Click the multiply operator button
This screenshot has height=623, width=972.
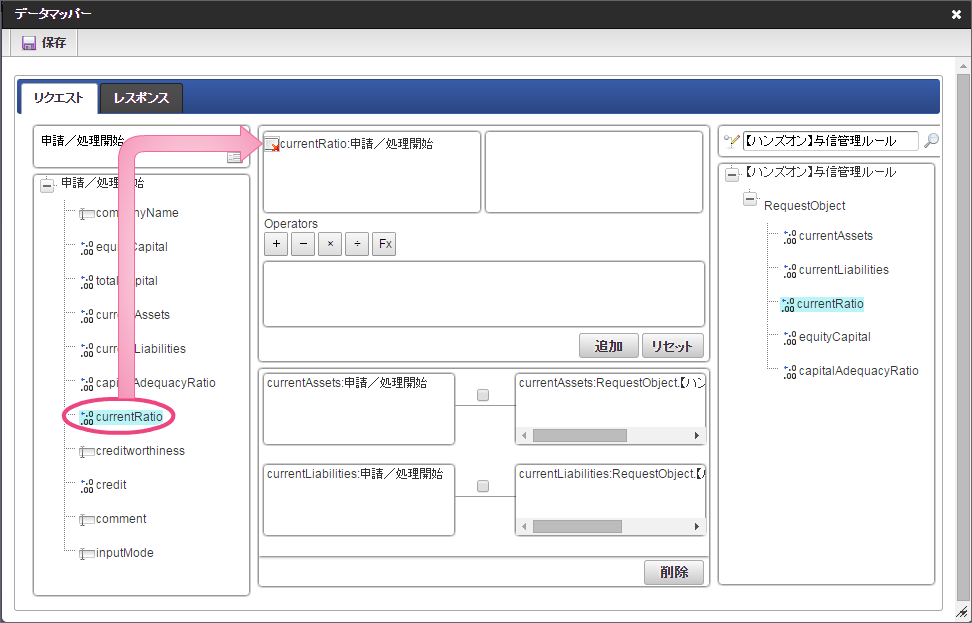point(330,244)
